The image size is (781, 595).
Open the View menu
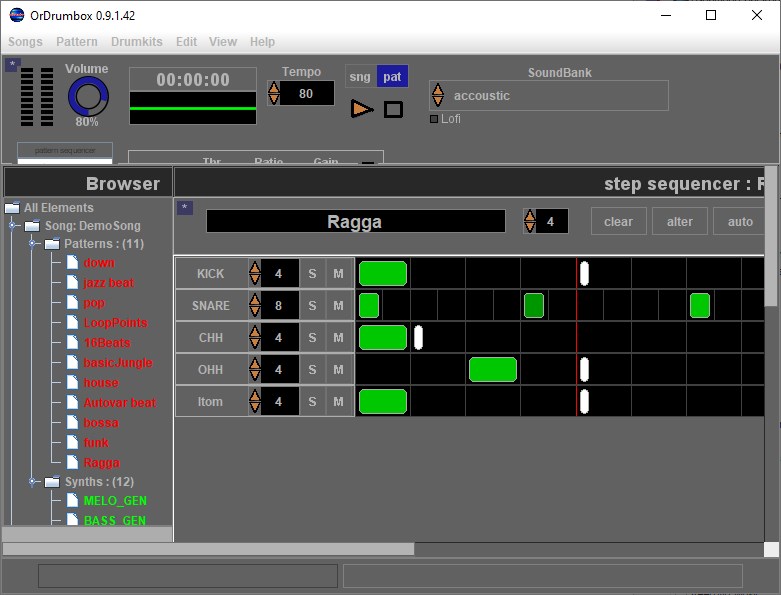pos(223,42)
